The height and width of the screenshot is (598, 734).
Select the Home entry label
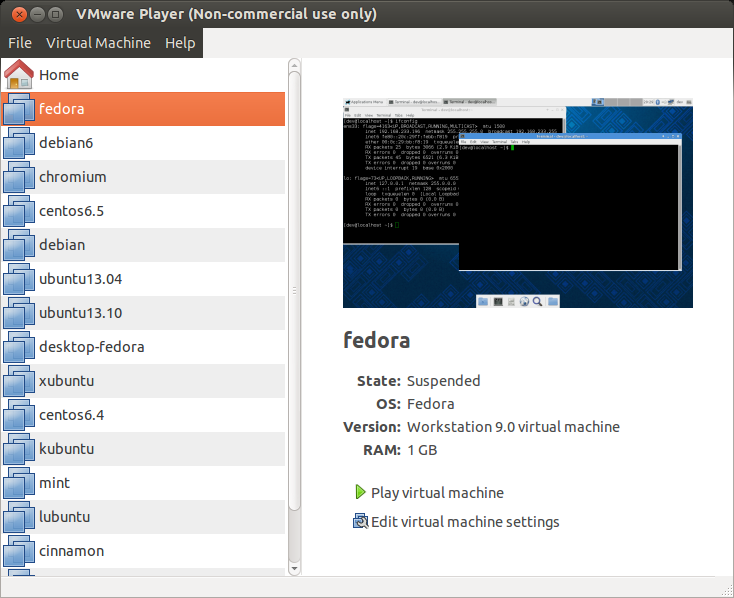pos(59,75)
